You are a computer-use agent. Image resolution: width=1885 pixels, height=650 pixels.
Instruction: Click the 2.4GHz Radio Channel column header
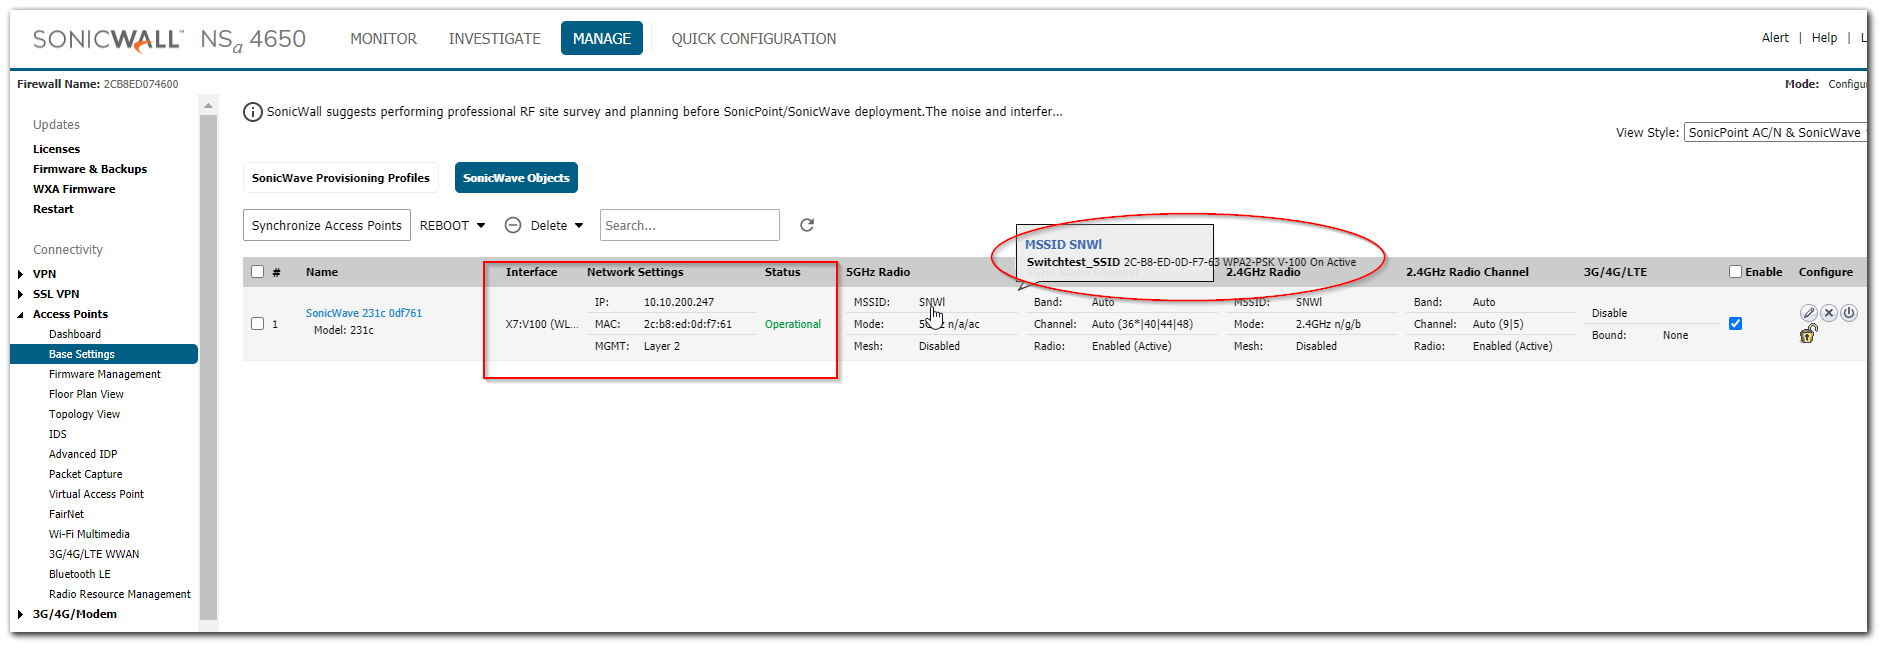click(1467, 272)
